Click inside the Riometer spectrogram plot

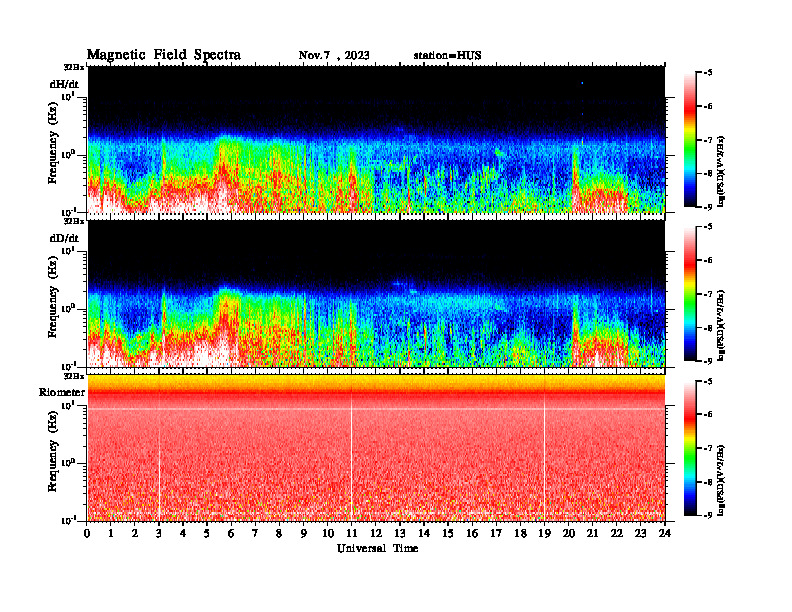tap(376, 448)
